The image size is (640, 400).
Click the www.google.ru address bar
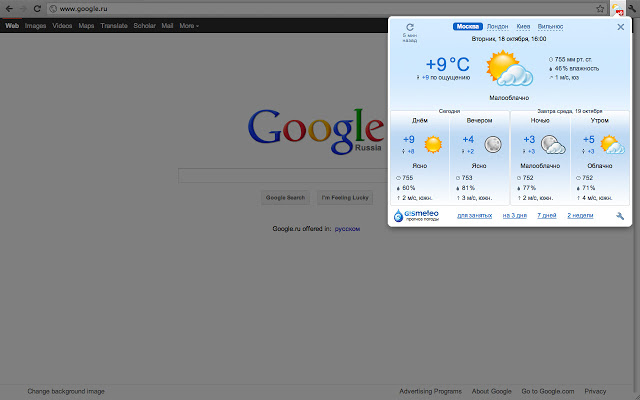click(327, 9)
